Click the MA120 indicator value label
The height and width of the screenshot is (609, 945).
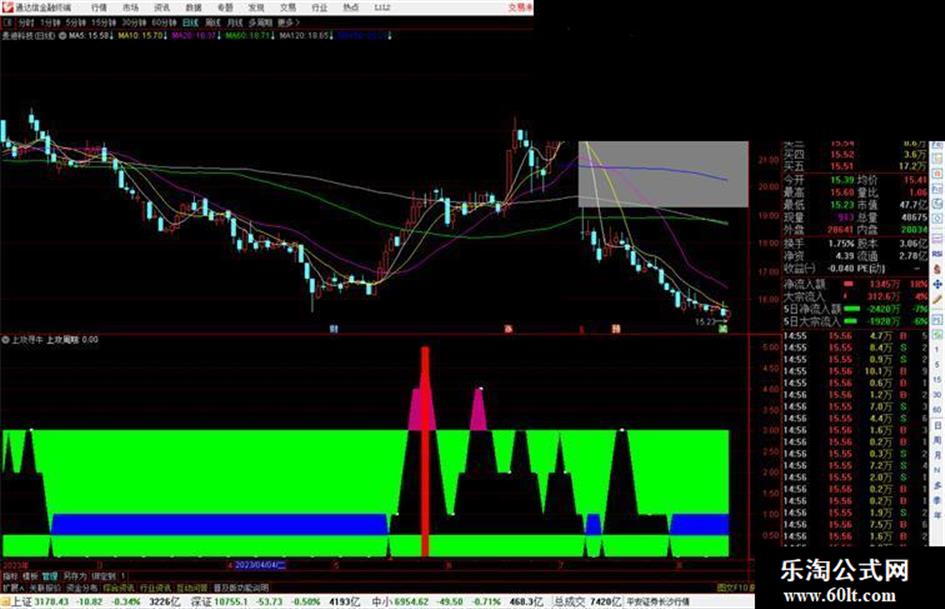click(306, 36)
